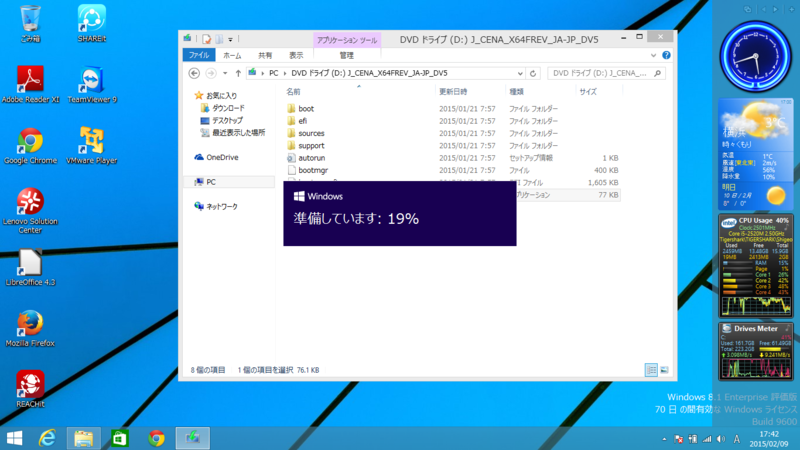
Task: Open the address bar history dropdown
Action: tap(519, 73)
